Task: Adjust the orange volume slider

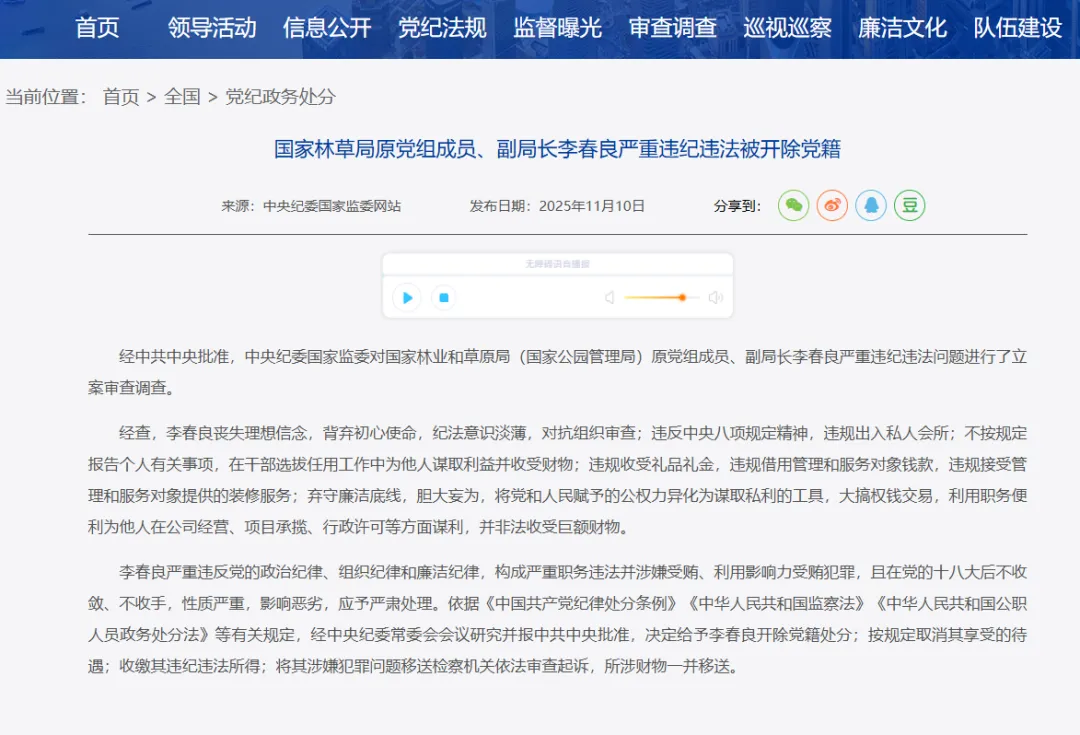Action: [x=661, y=298]
